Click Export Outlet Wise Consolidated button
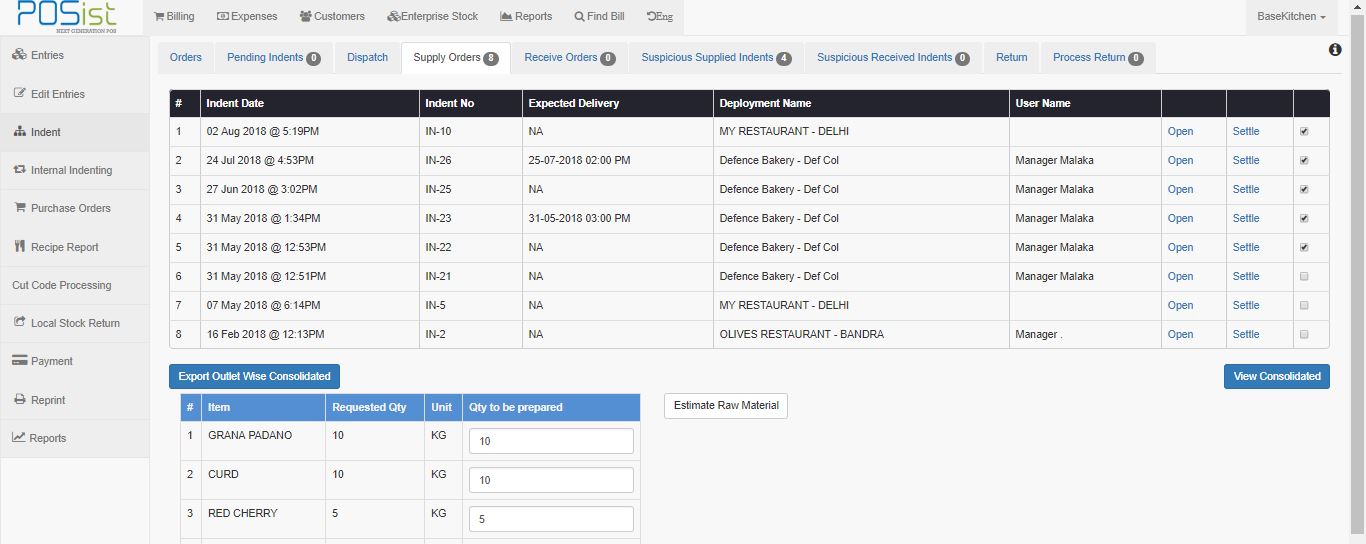The image size is (1366, 544). coord(254,376)
